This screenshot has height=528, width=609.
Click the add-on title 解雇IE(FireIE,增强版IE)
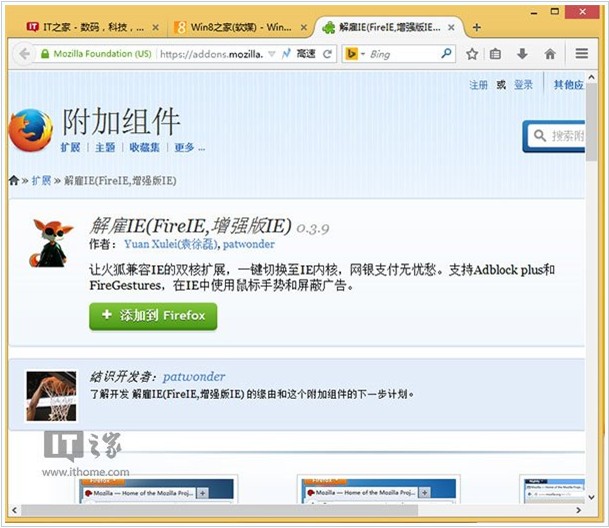(190, 225)
